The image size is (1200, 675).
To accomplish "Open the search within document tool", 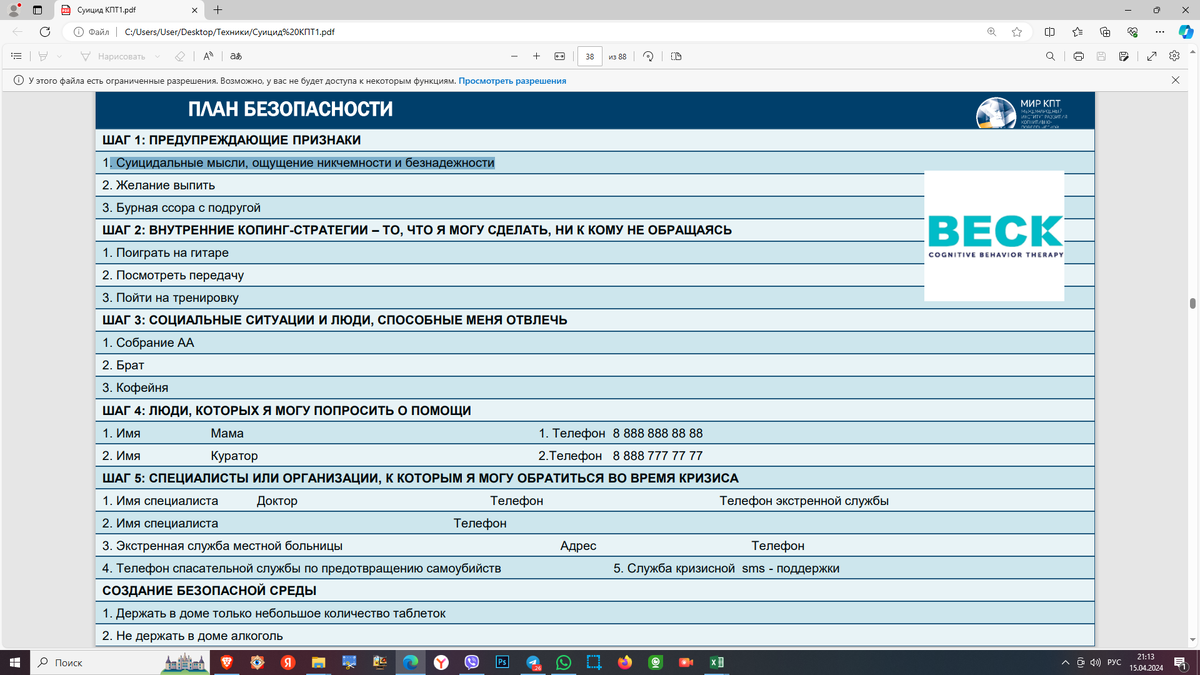I will click(x=1050, y=56).
